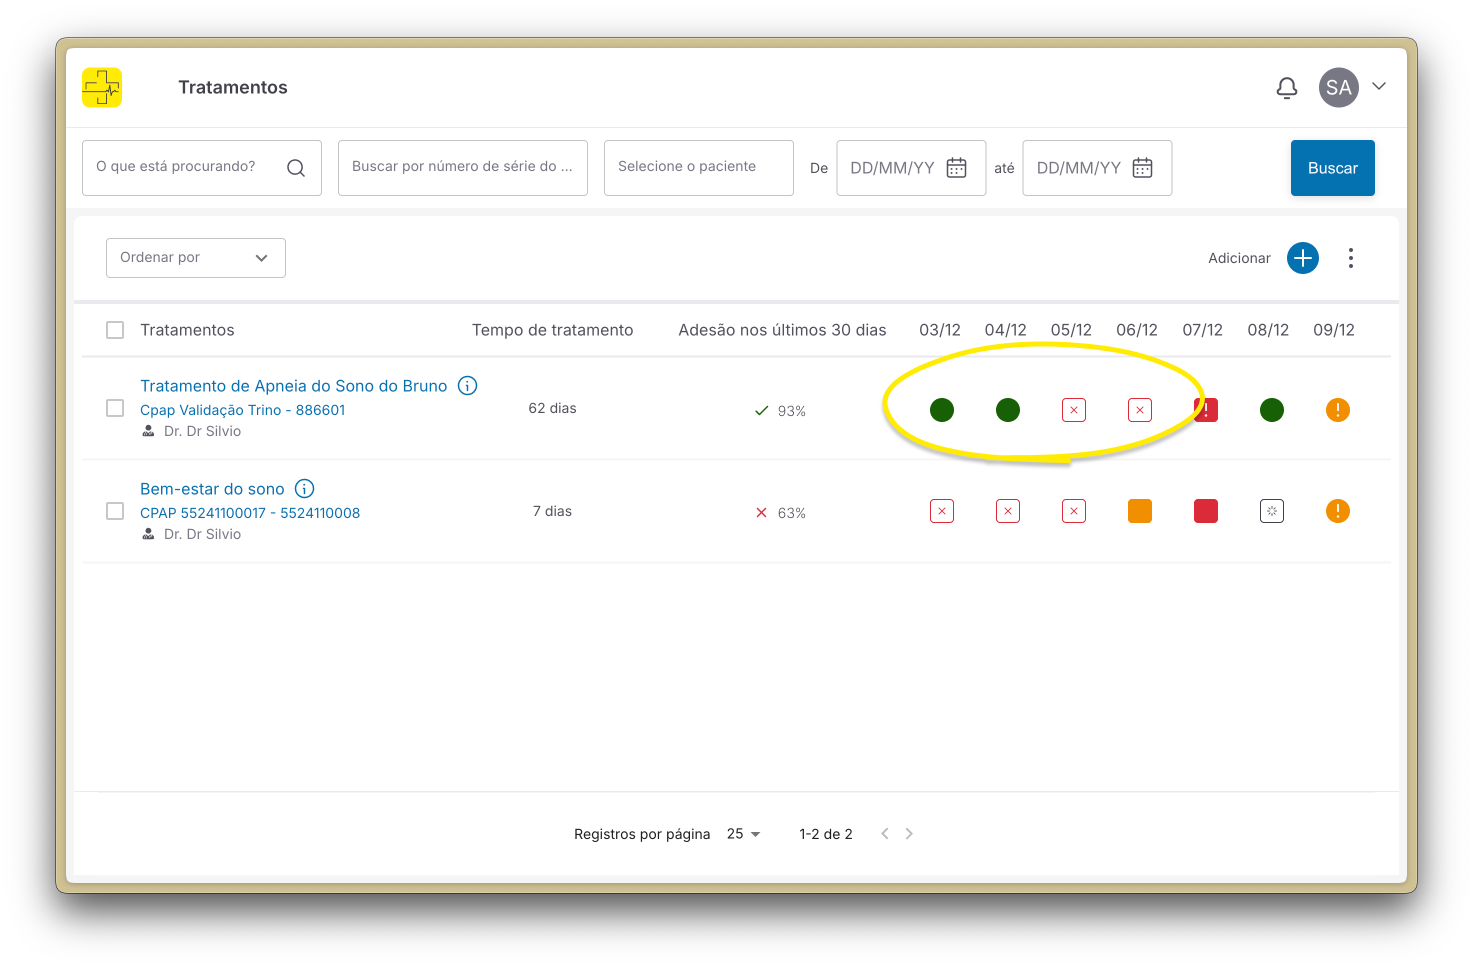The image size is (1473, 967).
Task: Click orange warning status for 09/12 first row
Action: [1337, 410]
